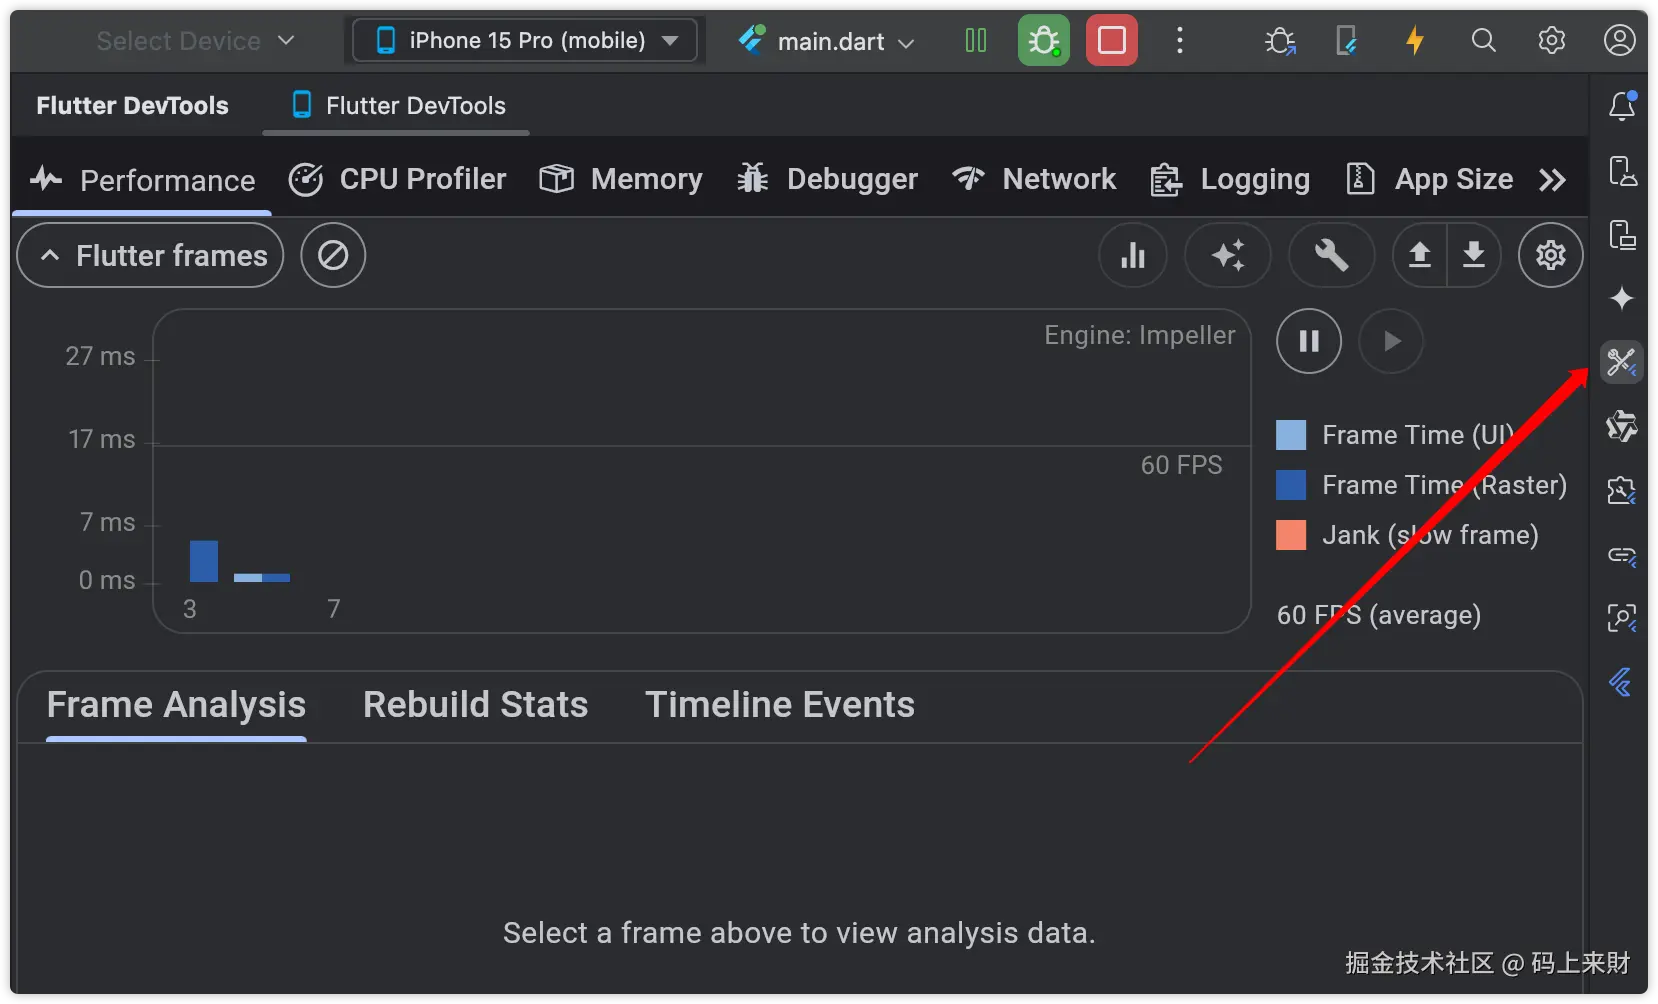Open main.dart run configuration dropdown
The width and height of the screenshot is (1658, 1004).
tap(828, 41)
